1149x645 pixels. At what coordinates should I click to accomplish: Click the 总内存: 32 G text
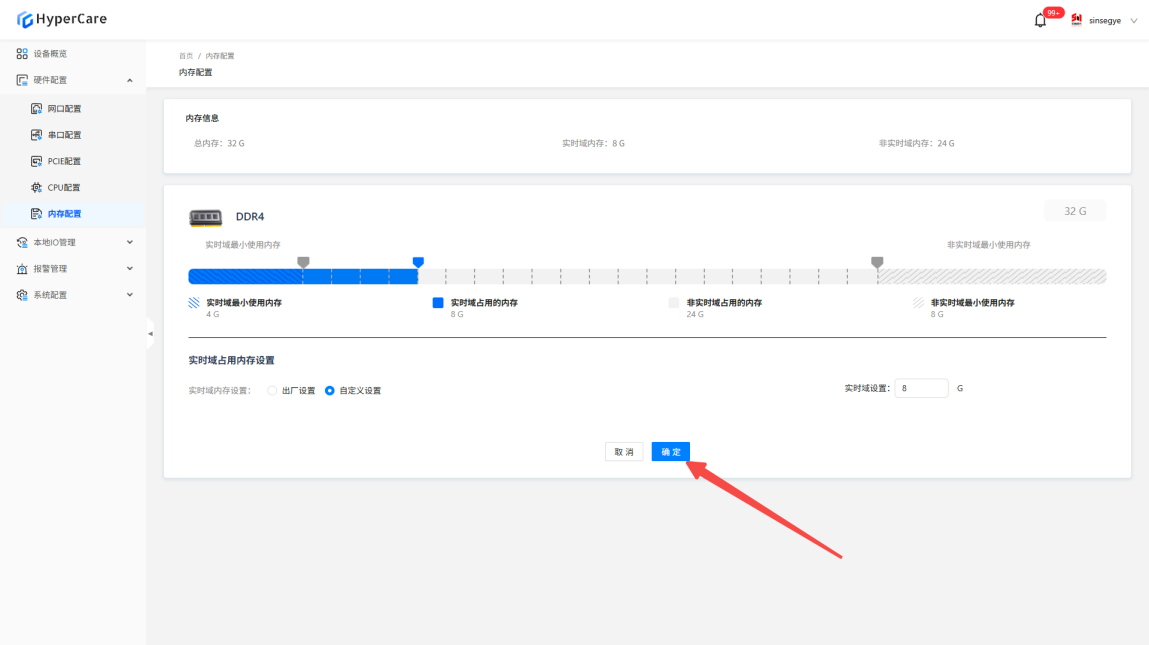click(x=219, y=144)
